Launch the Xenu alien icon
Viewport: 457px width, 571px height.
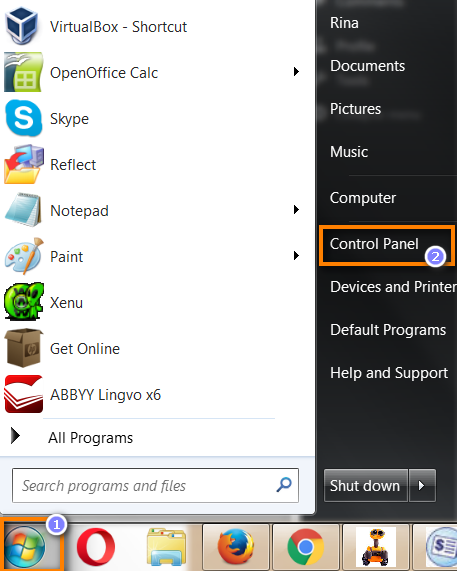(24, 302)
